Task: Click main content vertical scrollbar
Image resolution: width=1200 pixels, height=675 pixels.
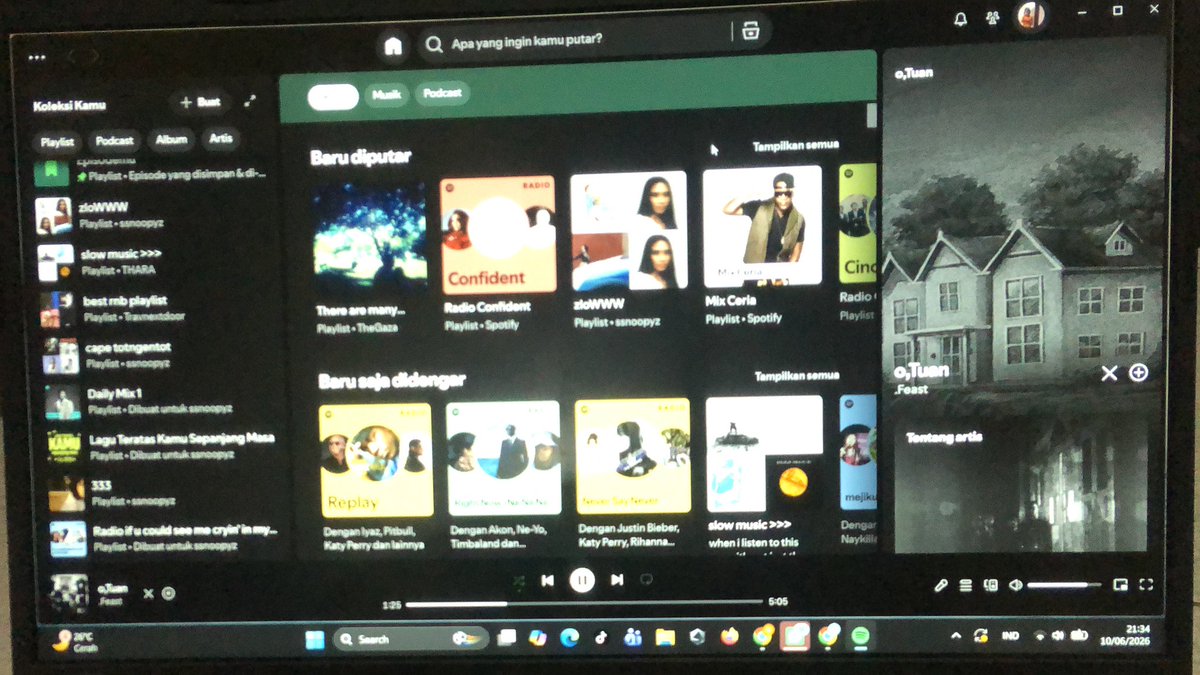Action: click(871, 115)
